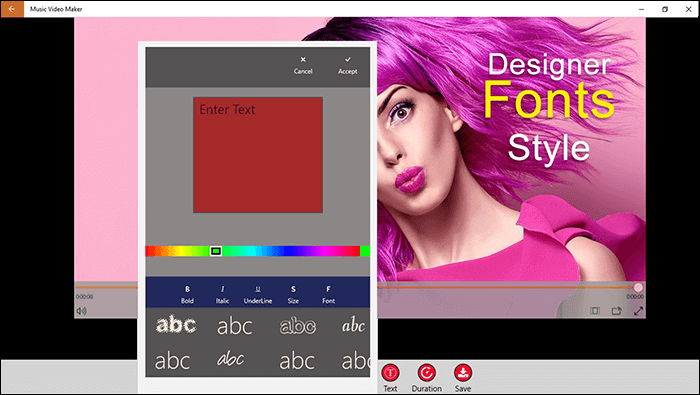Choose the handwritten script abc font
The width and height of the screenshot is (700, 395).
(231, 358)
